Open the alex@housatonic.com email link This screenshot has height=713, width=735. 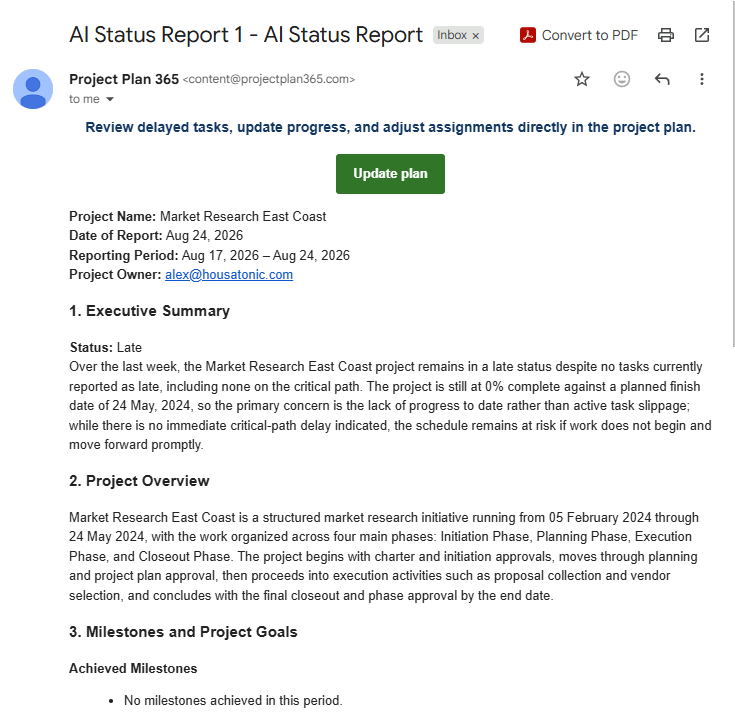[229, 275]
